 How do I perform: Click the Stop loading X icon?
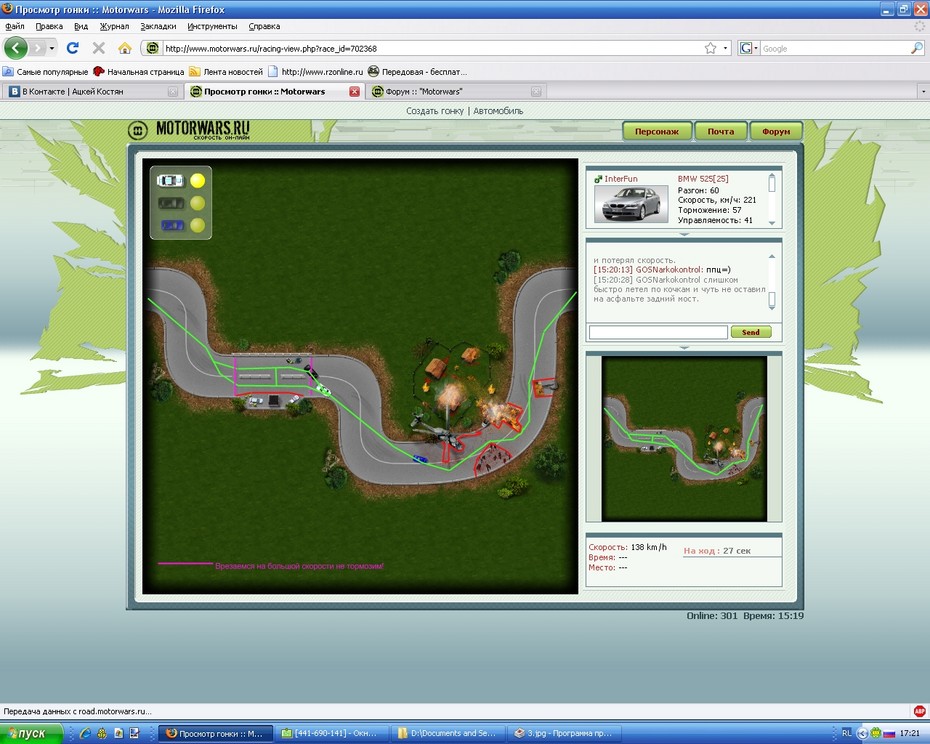99,48
